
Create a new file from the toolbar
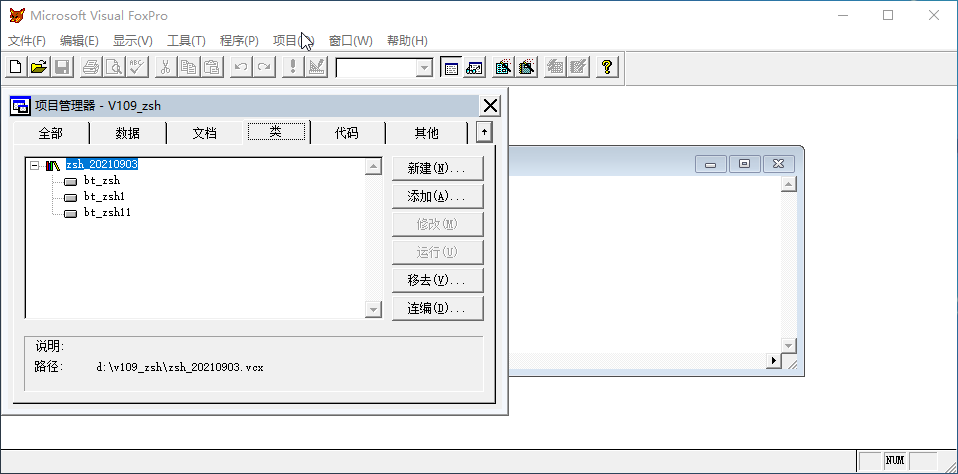pos(16,67)
